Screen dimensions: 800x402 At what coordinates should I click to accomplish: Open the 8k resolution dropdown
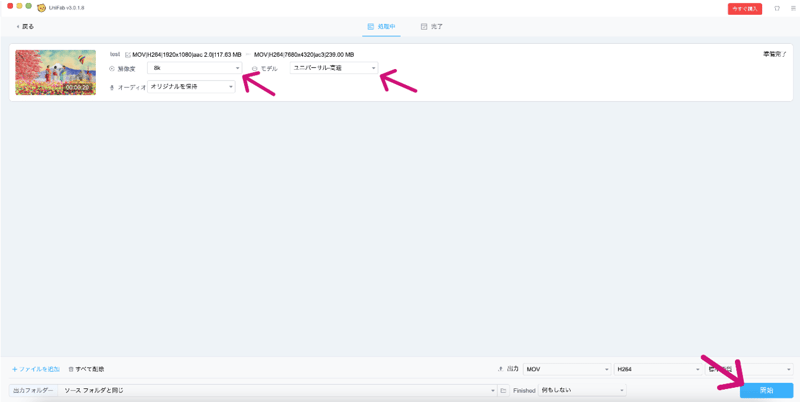(x=194, y=68)
